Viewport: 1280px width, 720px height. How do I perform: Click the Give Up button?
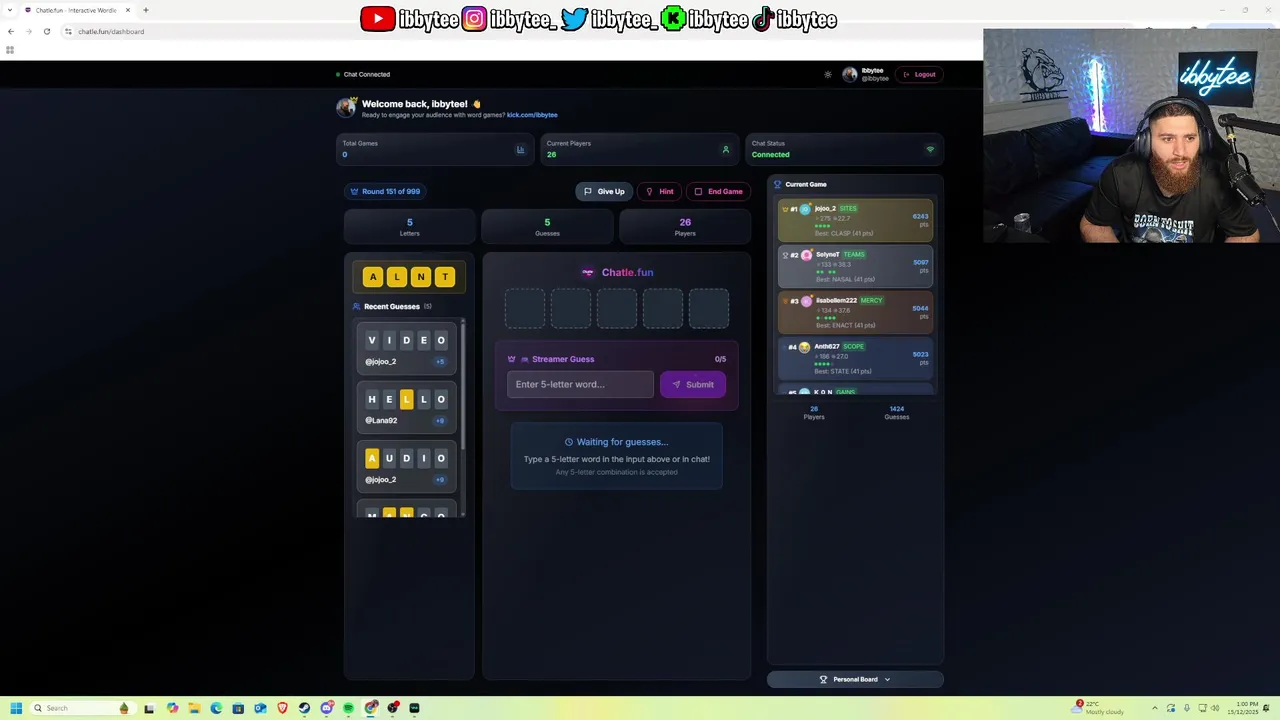tap(604, 191)
